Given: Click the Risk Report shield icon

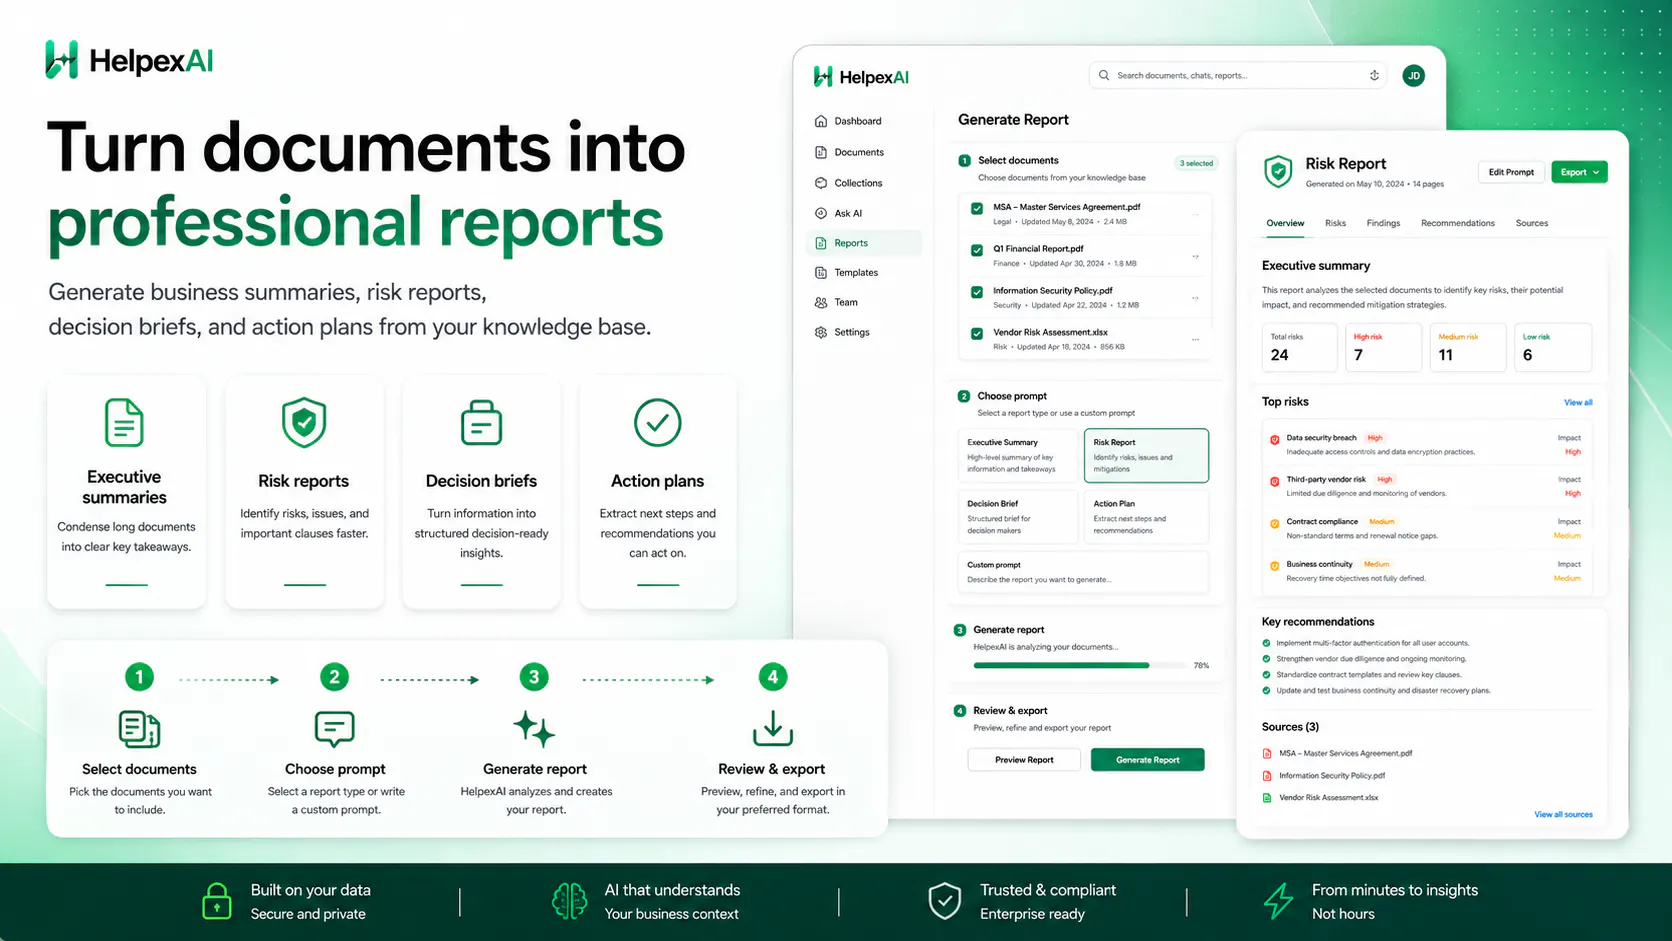Looking at the screenshot, I should [1278, 172].
